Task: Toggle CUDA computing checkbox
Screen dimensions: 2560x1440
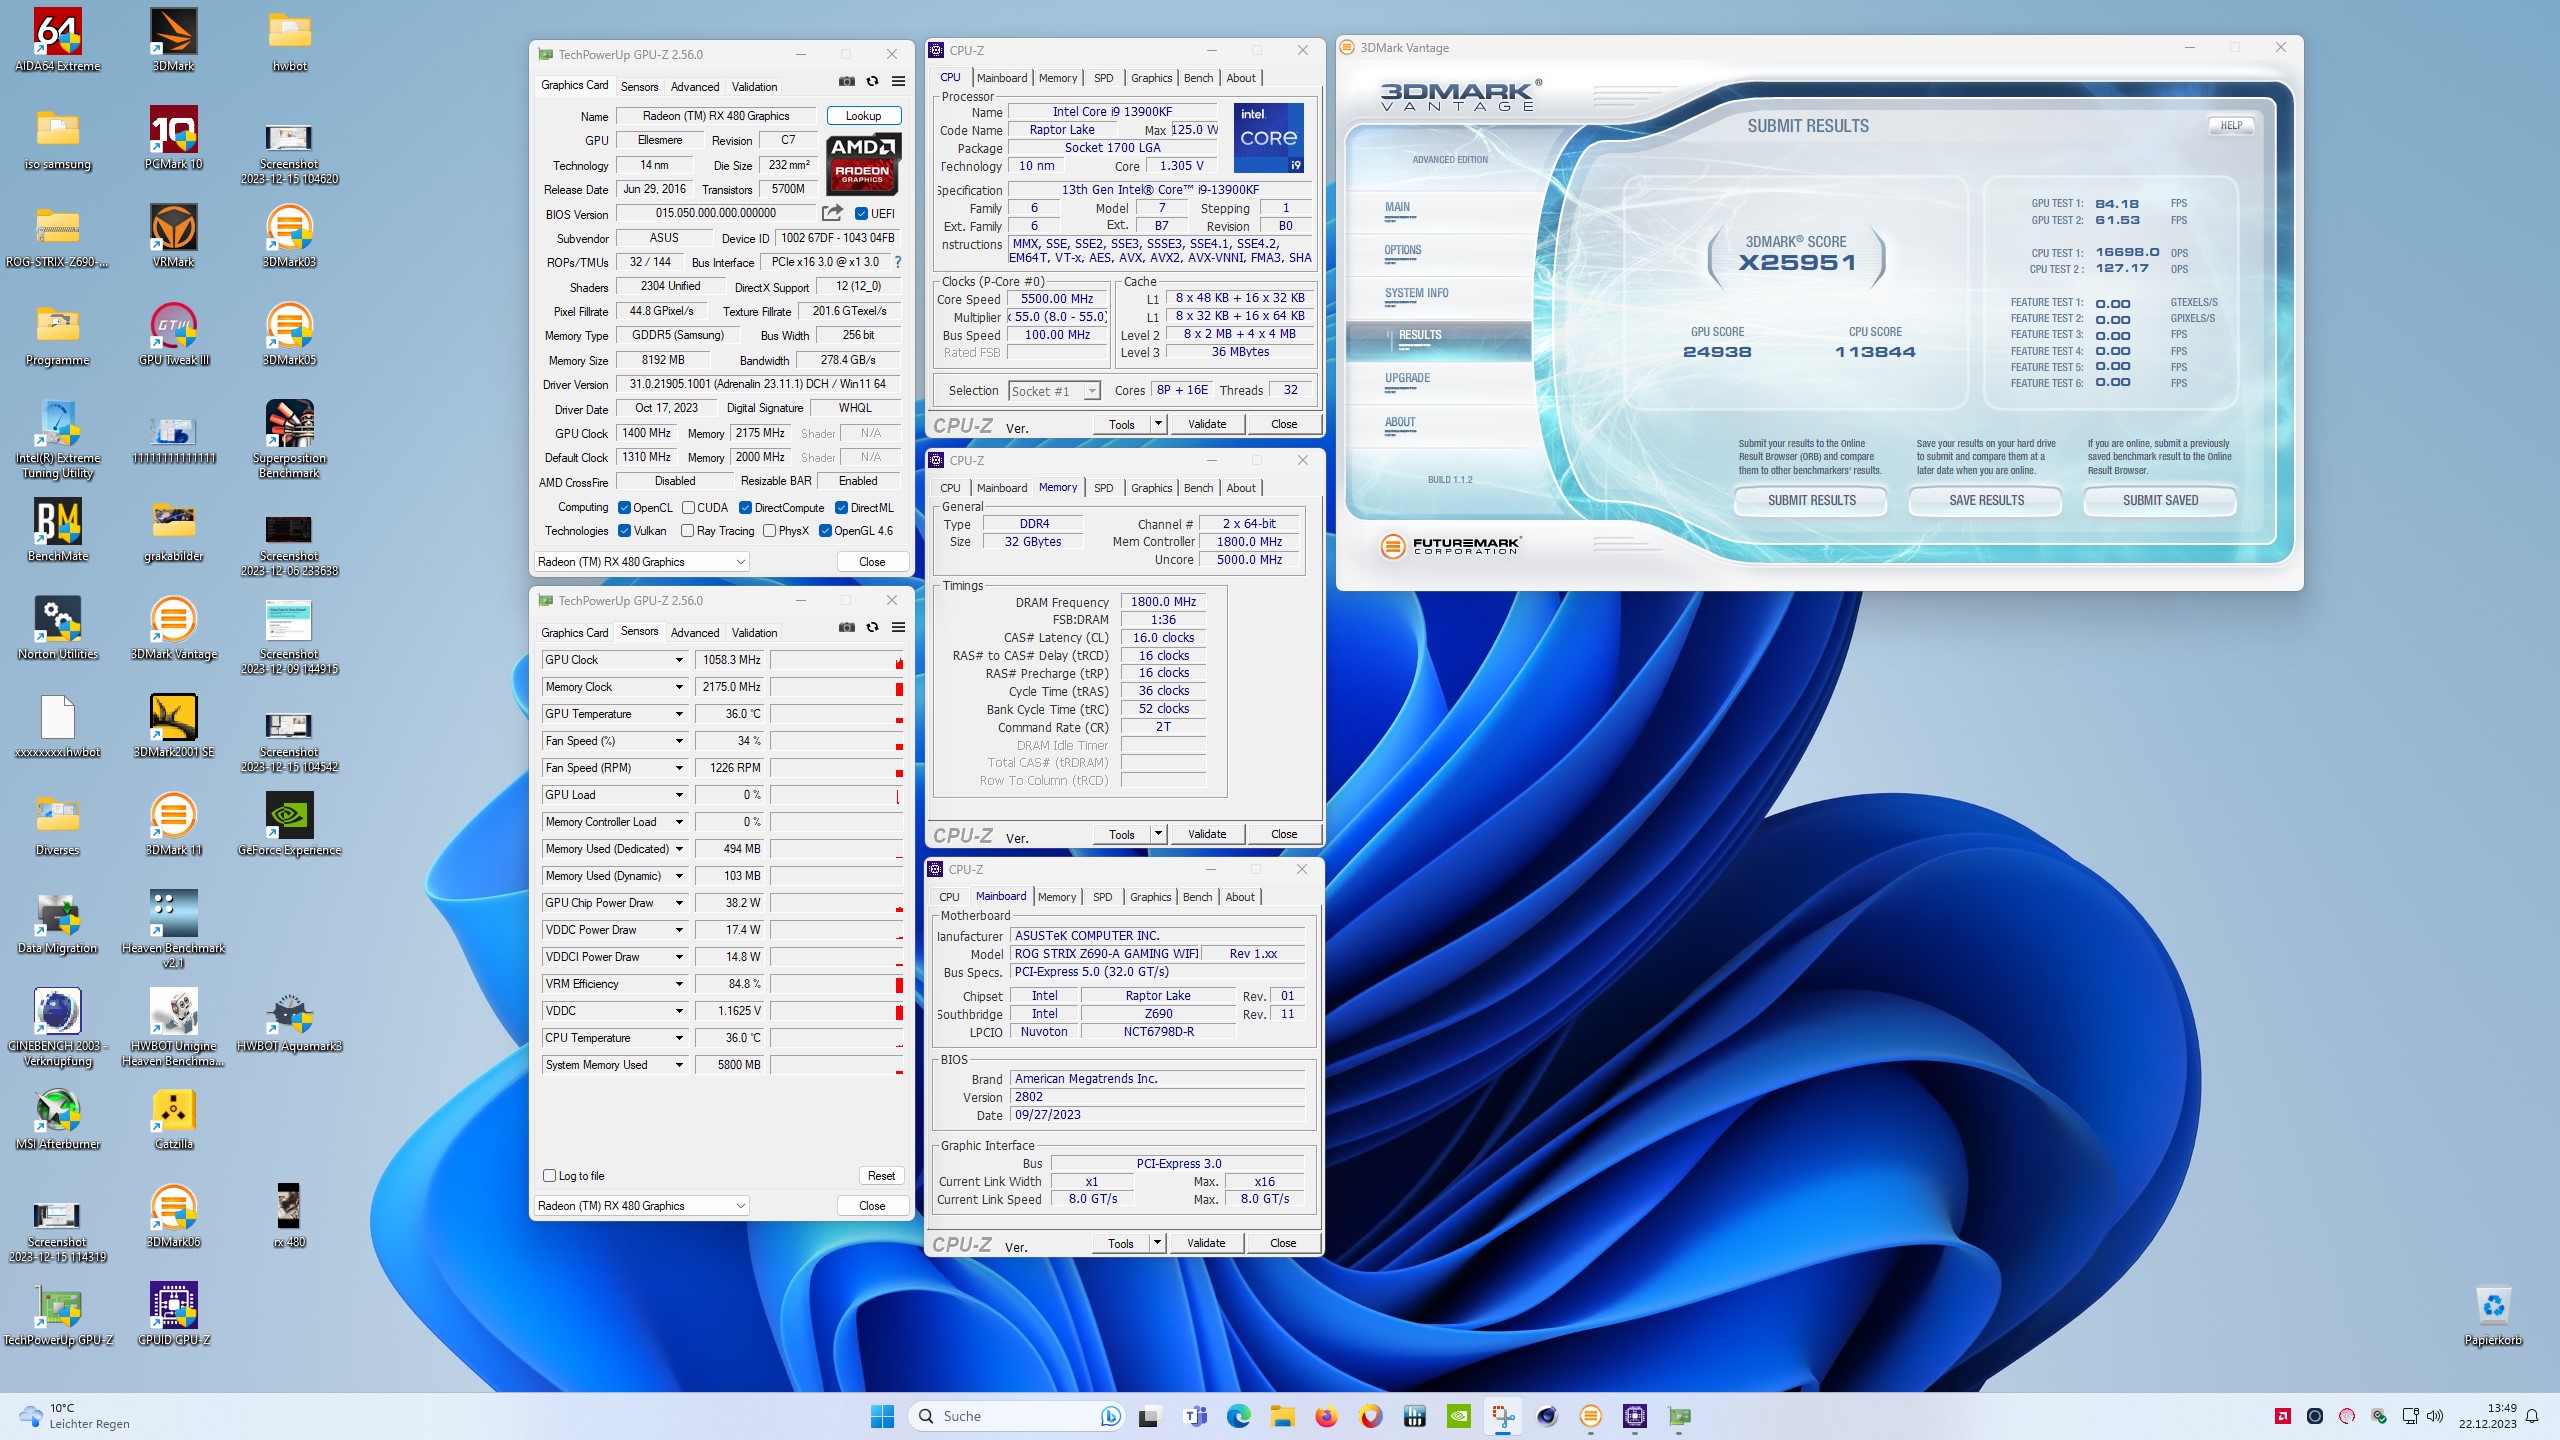Action: (x=688, y=508)
